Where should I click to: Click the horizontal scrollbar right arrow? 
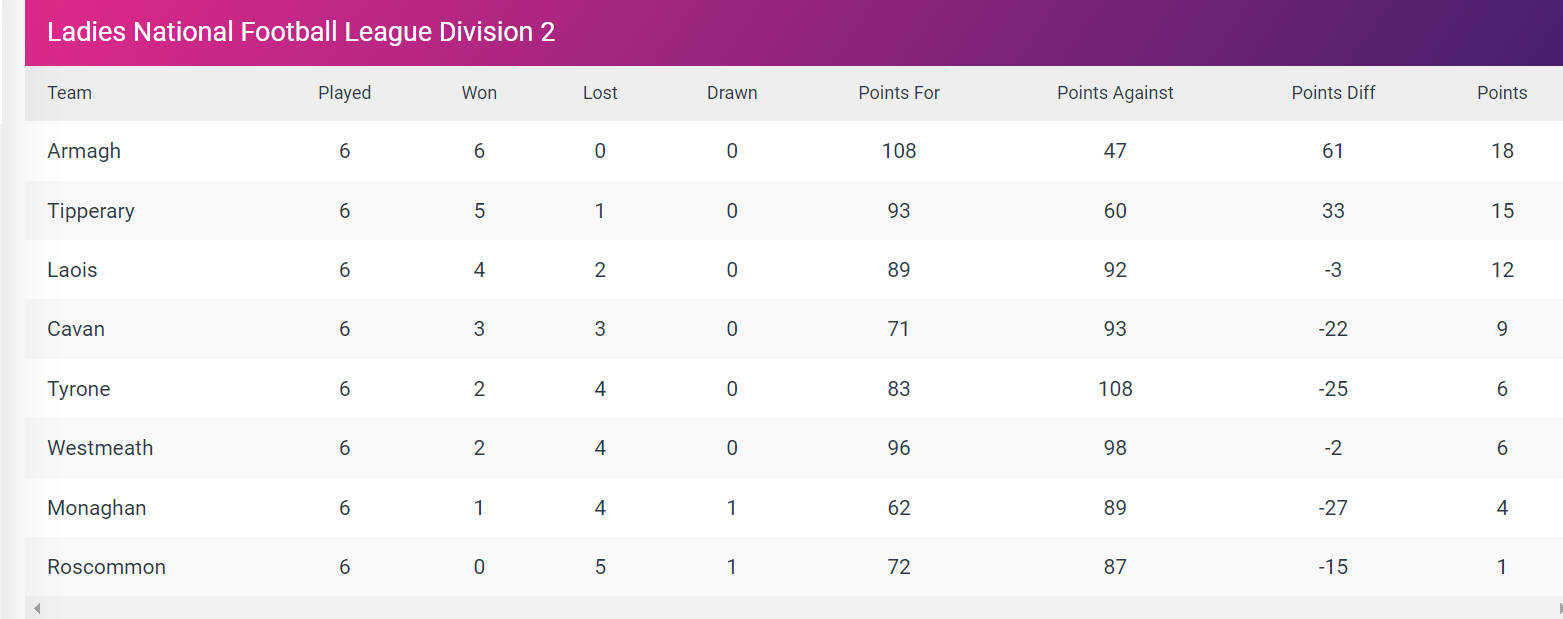coord(1559,608)
